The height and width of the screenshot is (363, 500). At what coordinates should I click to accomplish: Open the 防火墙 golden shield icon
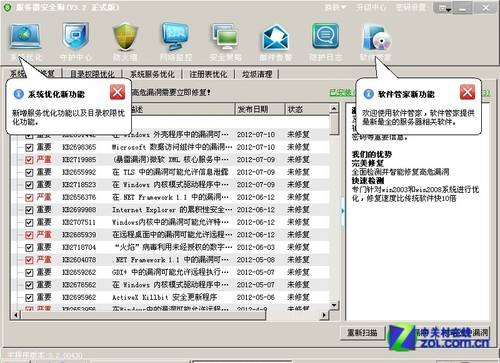coord(125,36)
